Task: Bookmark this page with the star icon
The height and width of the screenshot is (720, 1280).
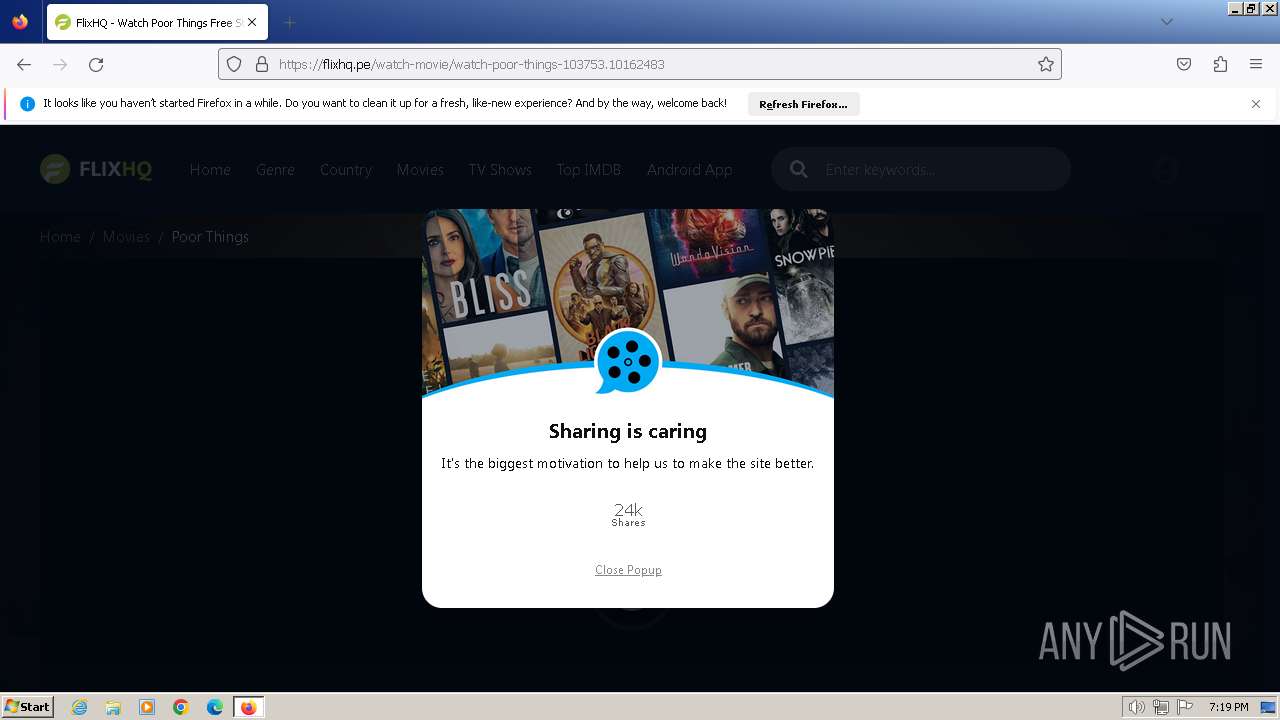Action: (x=1046, y=64)
